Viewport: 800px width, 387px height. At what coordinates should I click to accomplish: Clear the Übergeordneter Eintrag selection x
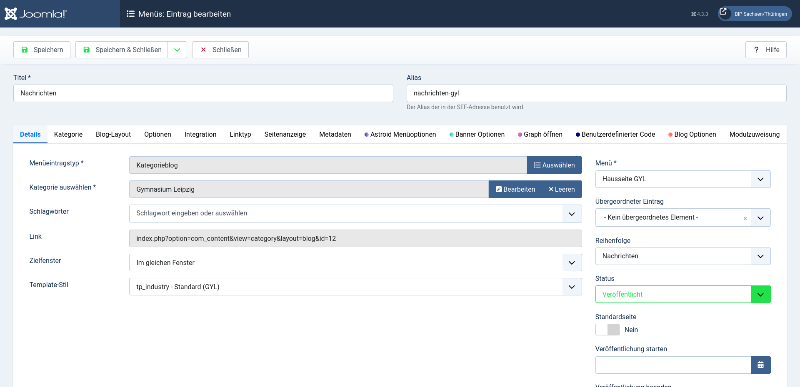tap(745, 218)
